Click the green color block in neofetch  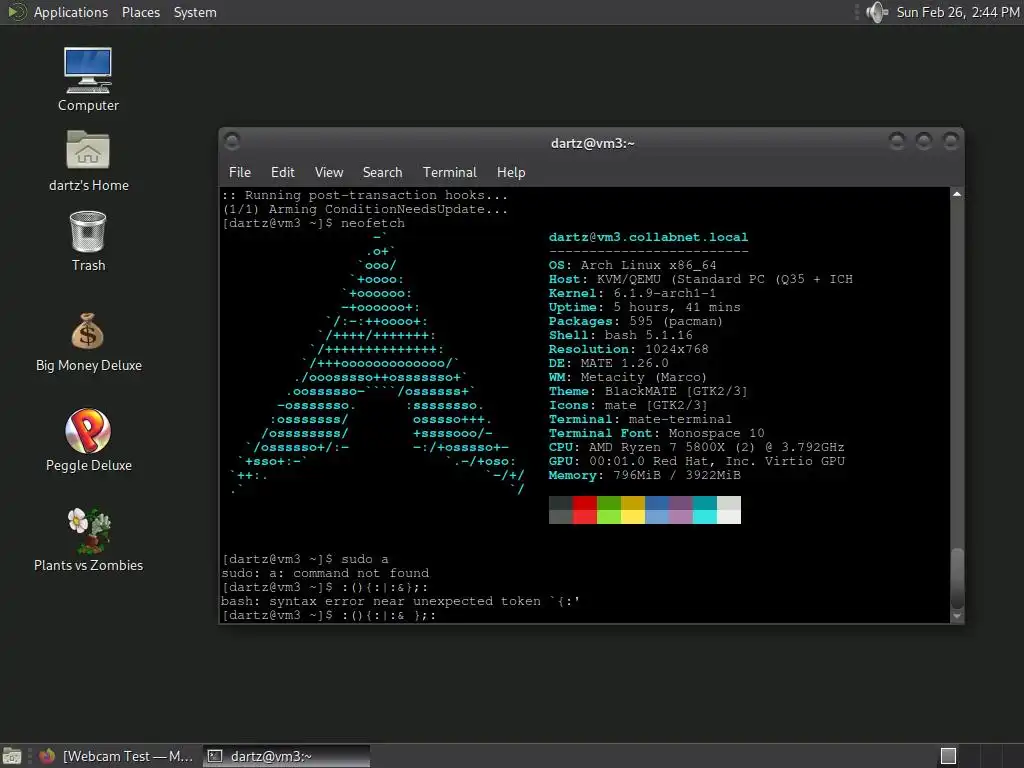pos(609,509)
